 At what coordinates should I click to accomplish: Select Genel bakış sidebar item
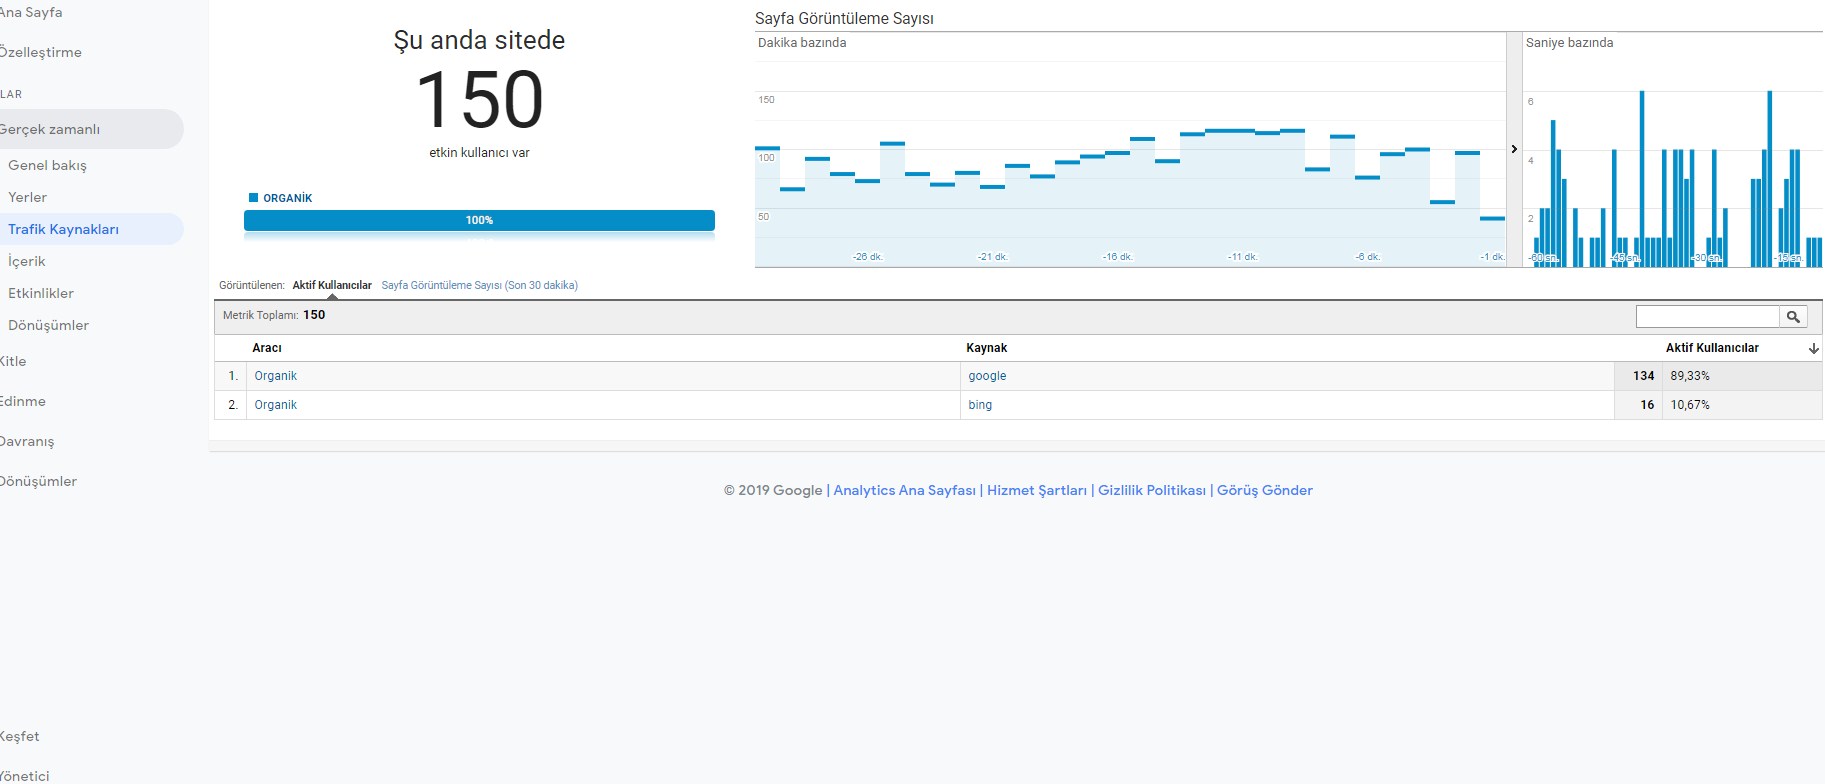pos(47,165)
